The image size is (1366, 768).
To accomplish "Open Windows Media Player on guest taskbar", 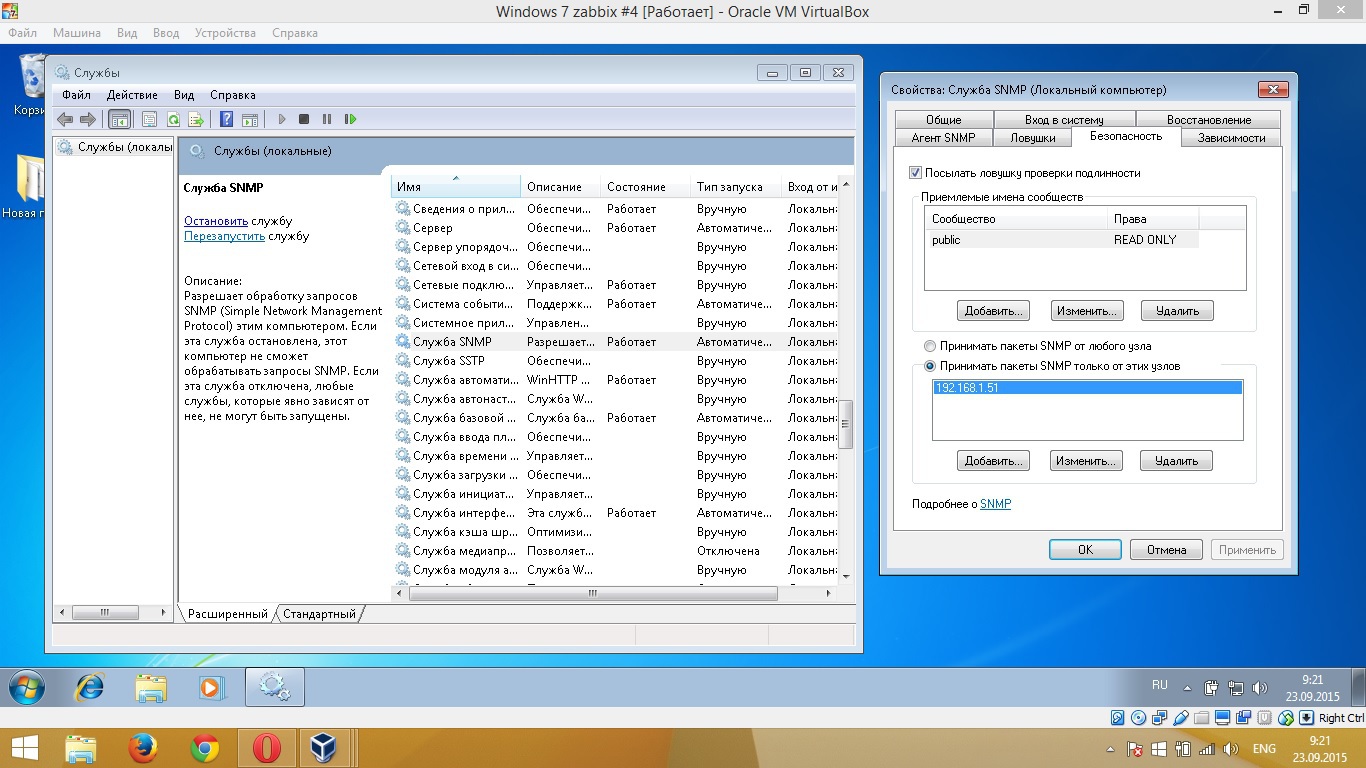I will [212, 688].
